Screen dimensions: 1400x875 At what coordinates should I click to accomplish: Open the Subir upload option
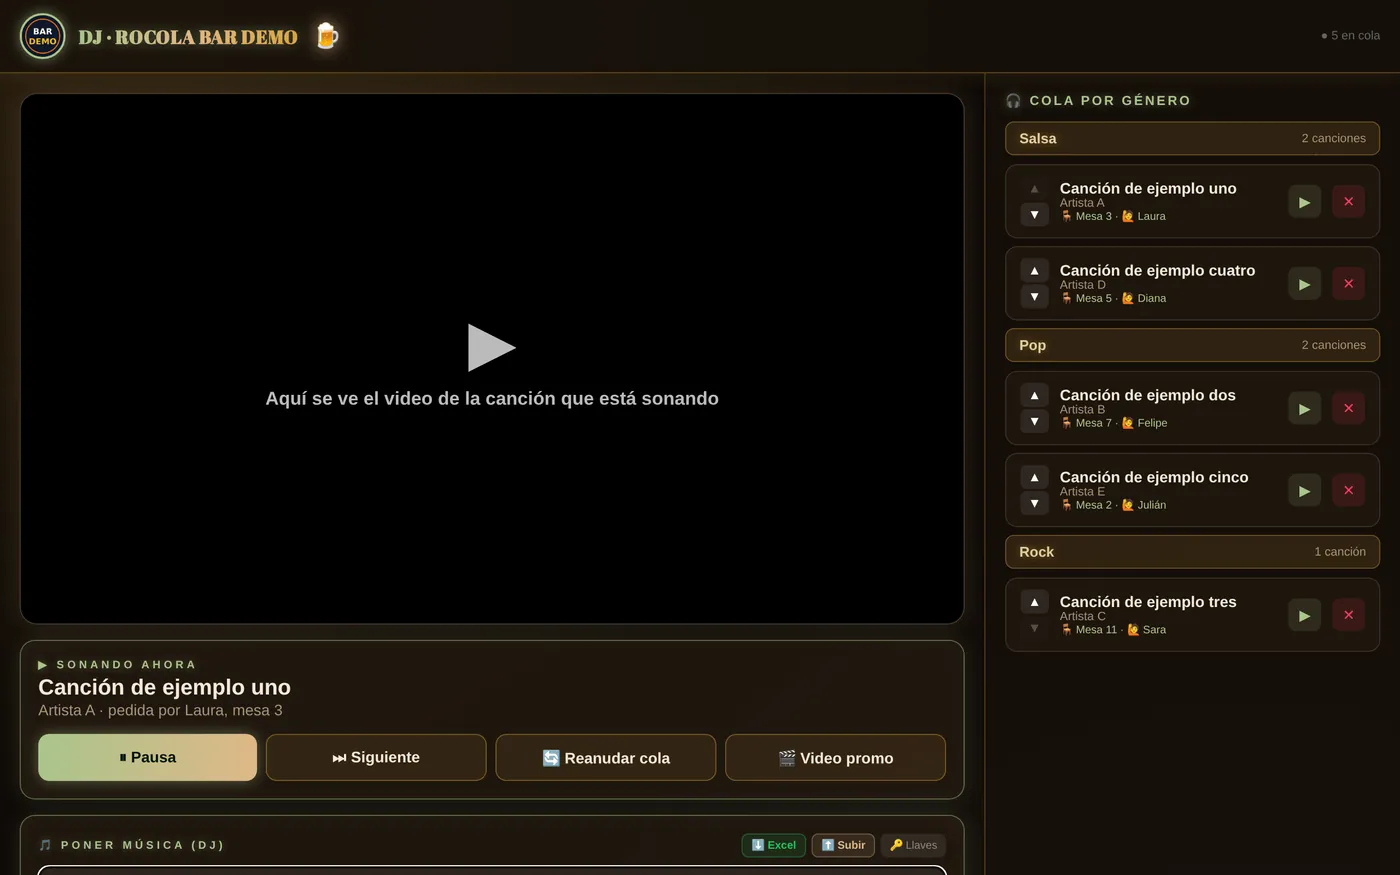(843, 845)
